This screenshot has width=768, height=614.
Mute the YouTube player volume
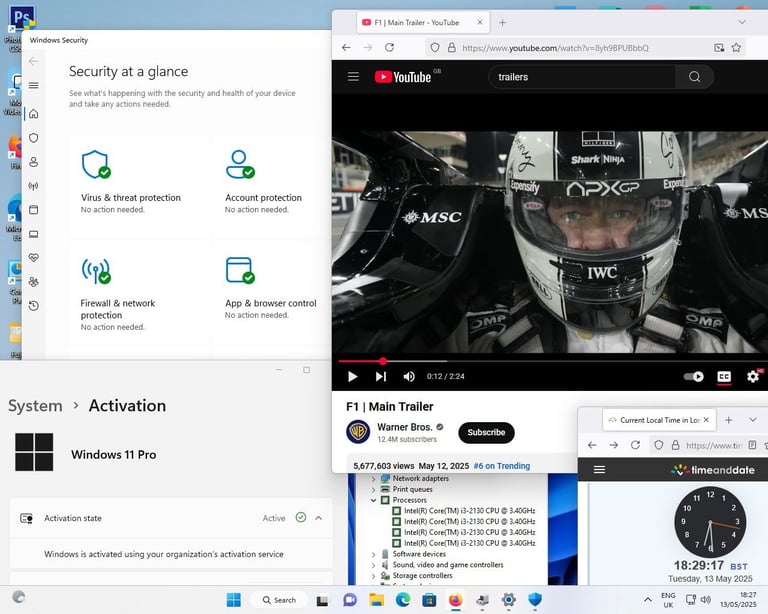coord(408,376)
